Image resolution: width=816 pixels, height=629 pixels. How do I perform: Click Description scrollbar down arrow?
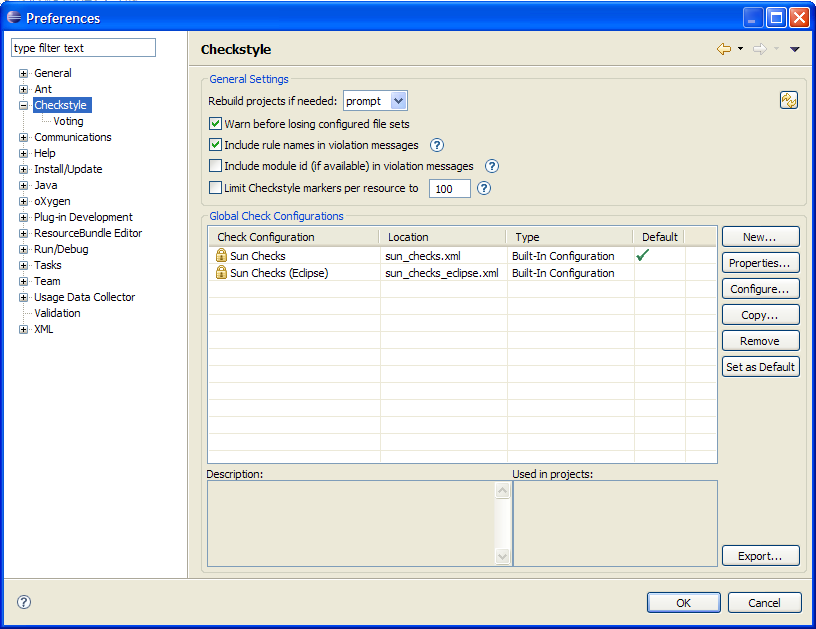point(502,556)
